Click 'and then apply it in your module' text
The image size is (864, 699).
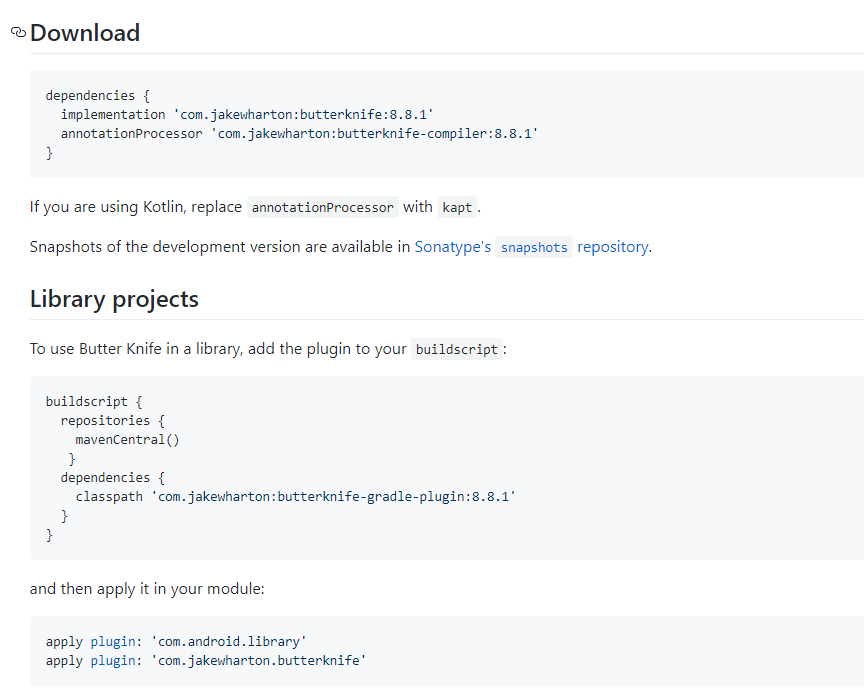(x=147, y=589)
